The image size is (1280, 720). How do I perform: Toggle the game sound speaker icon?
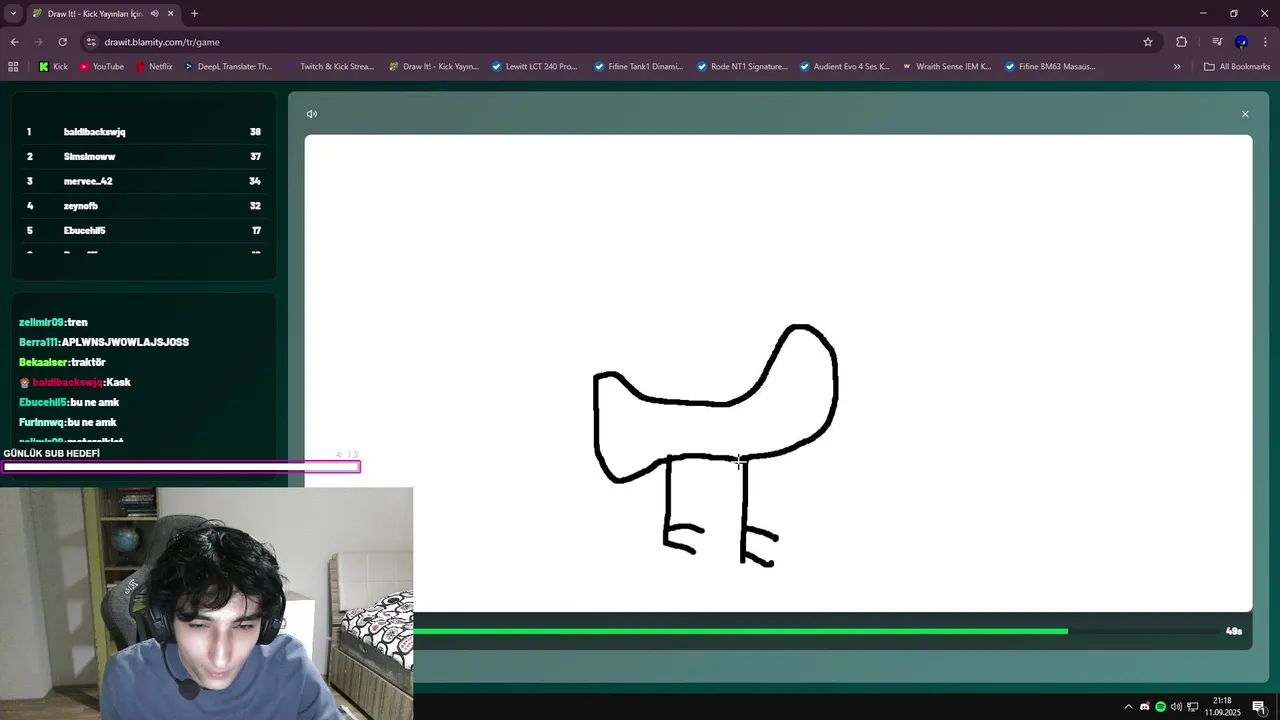(x=312, y=114)
